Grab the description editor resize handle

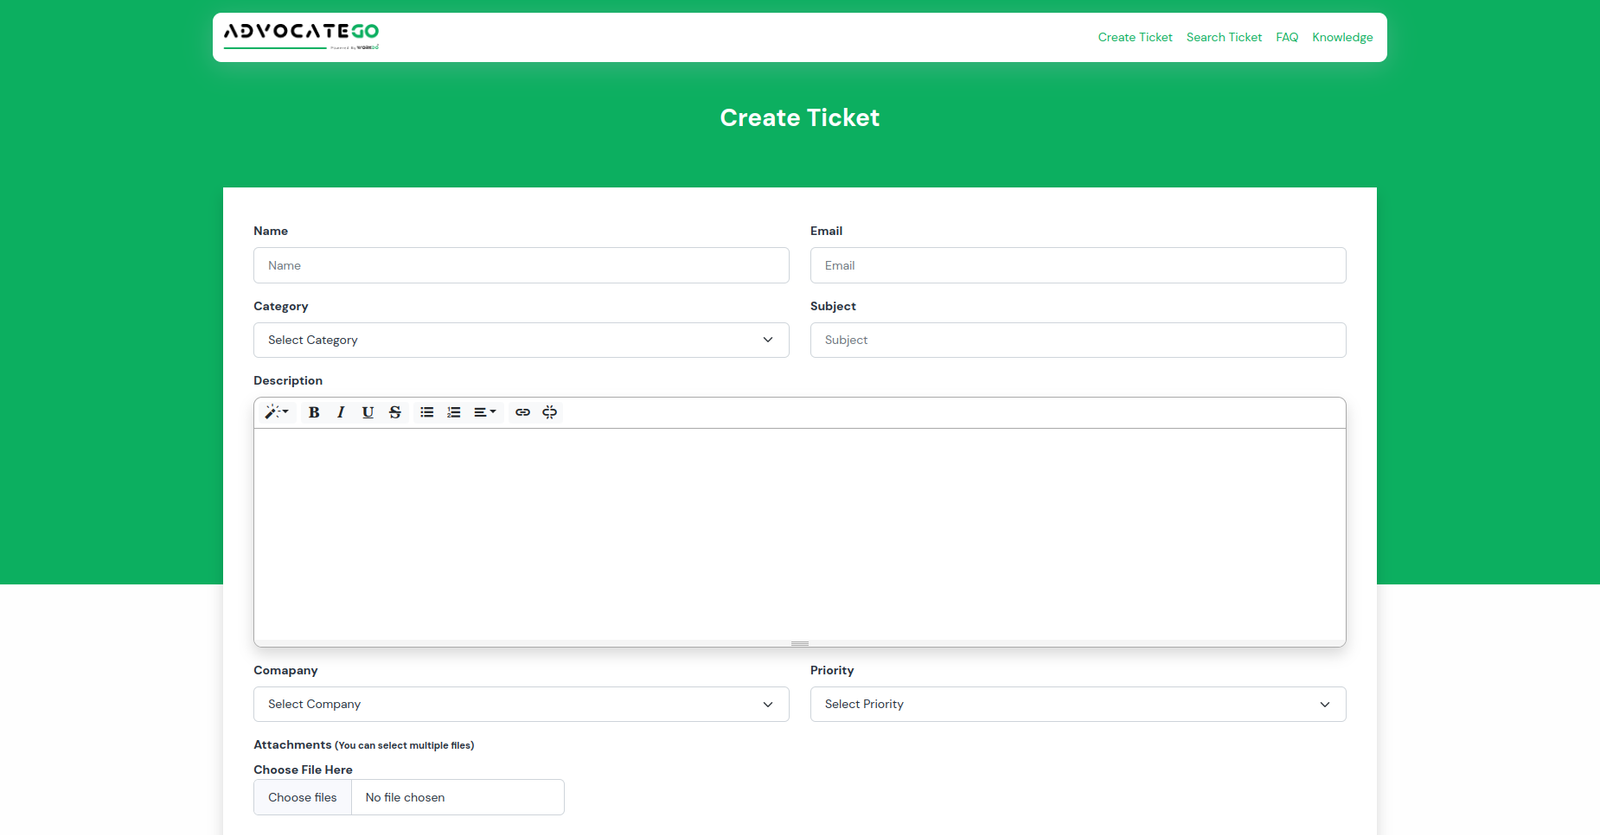click(x=800, y=643)
